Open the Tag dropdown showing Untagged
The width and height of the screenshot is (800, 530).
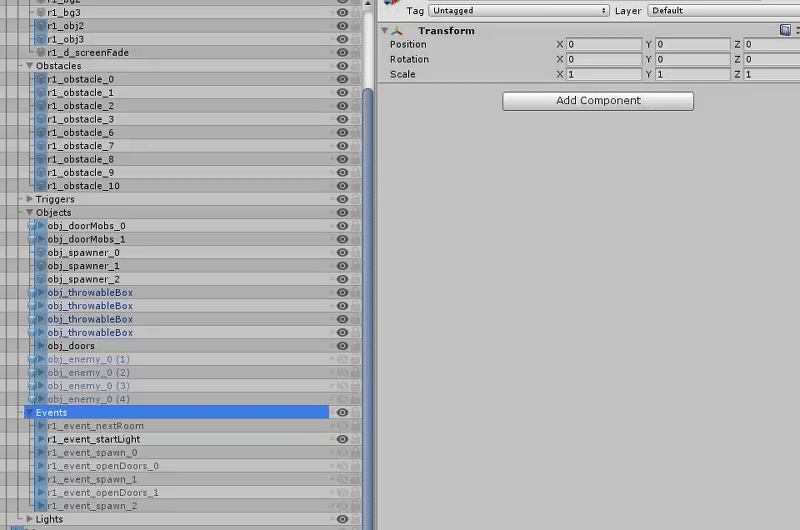[519, 10]
